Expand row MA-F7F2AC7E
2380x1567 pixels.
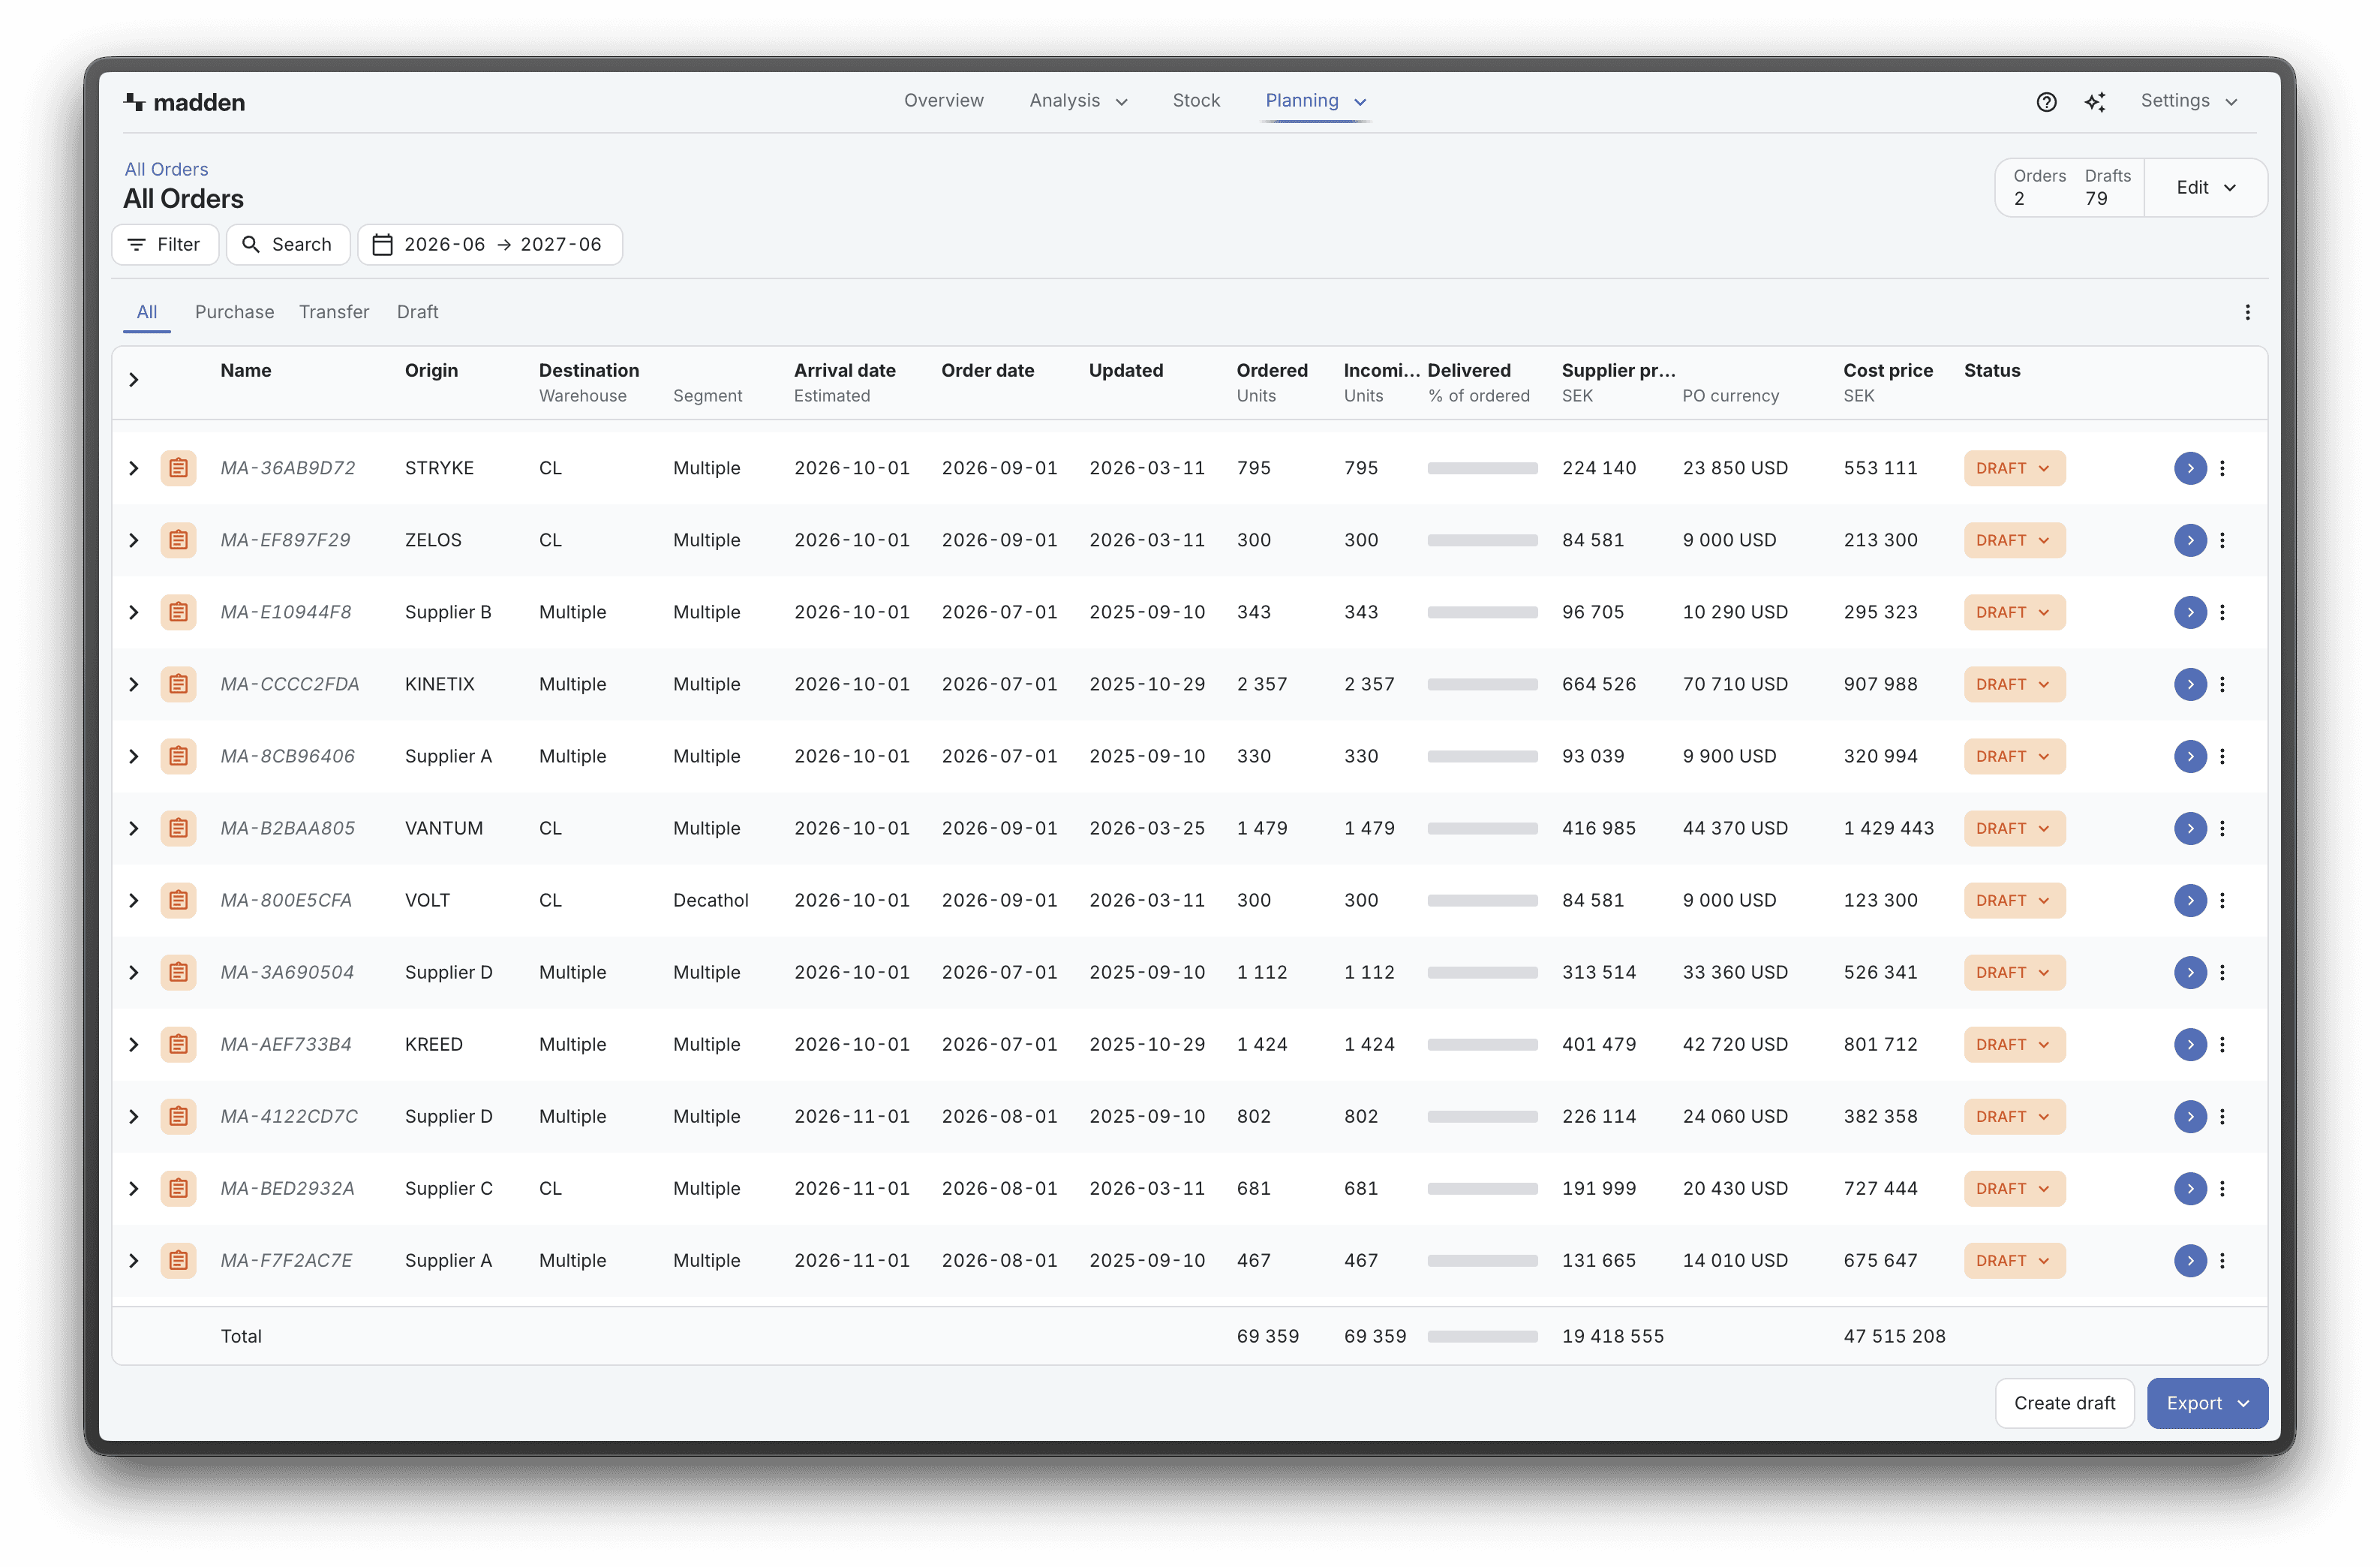click(x=133, y=1260)
